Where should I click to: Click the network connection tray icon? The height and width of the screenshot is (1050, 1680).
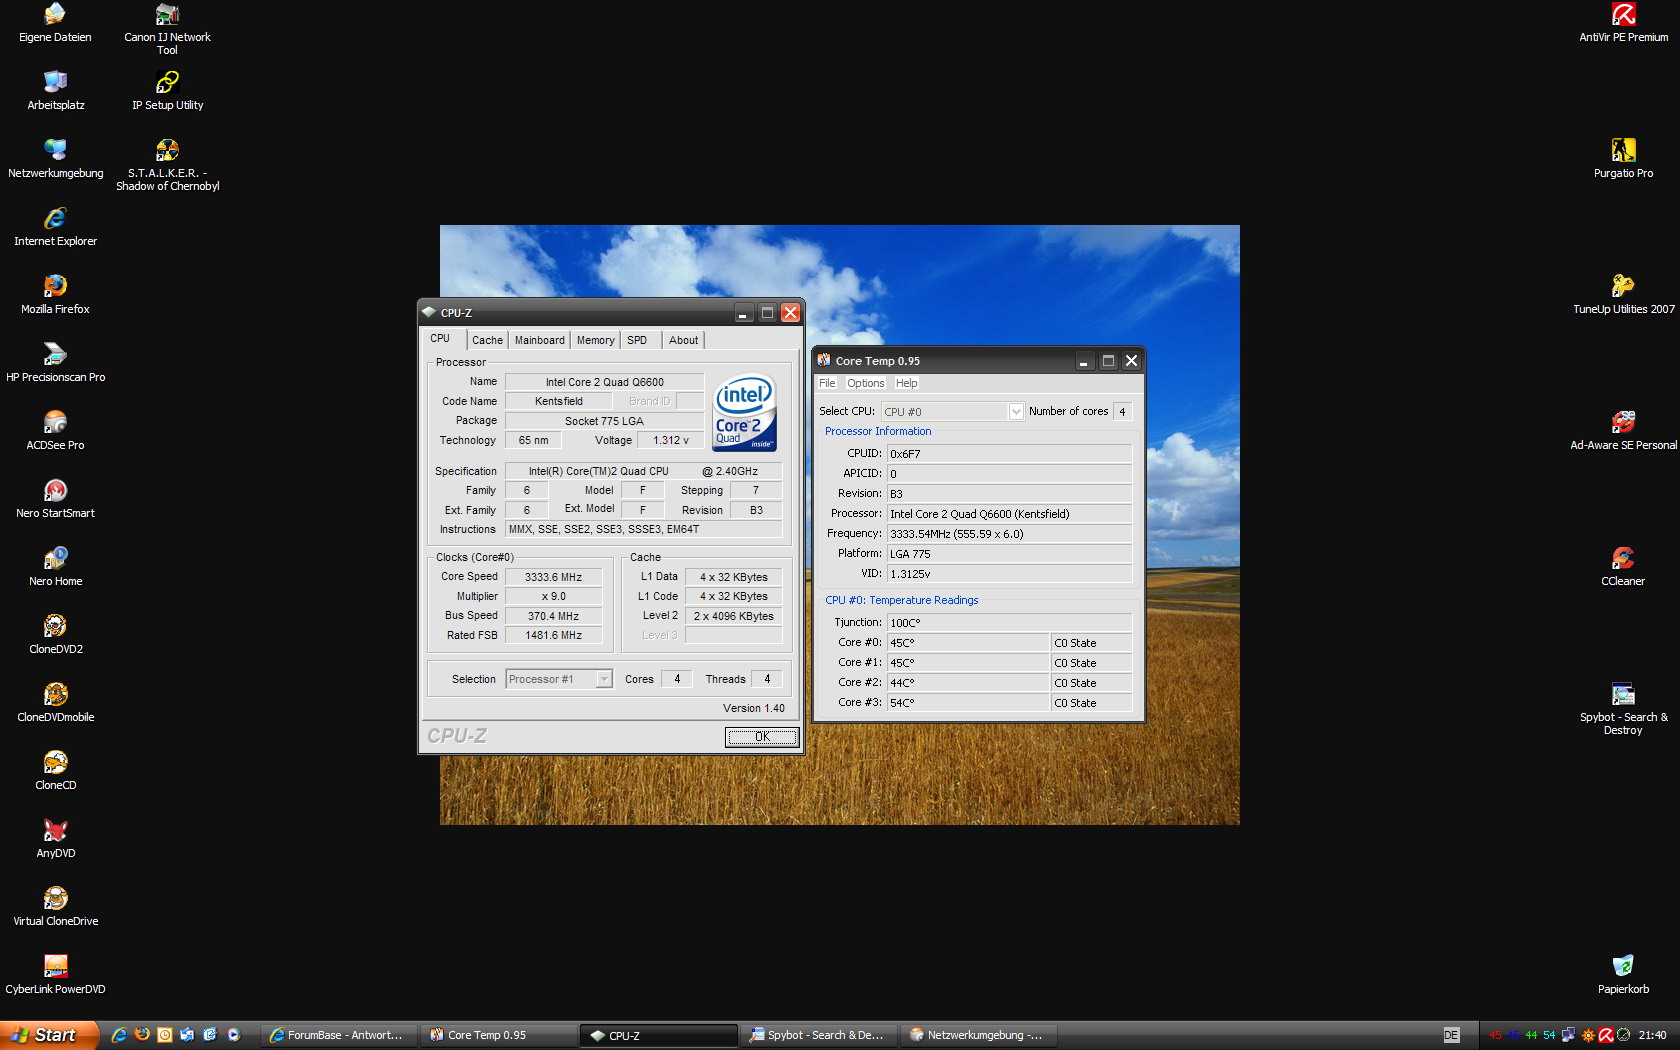(1568, 1035)
